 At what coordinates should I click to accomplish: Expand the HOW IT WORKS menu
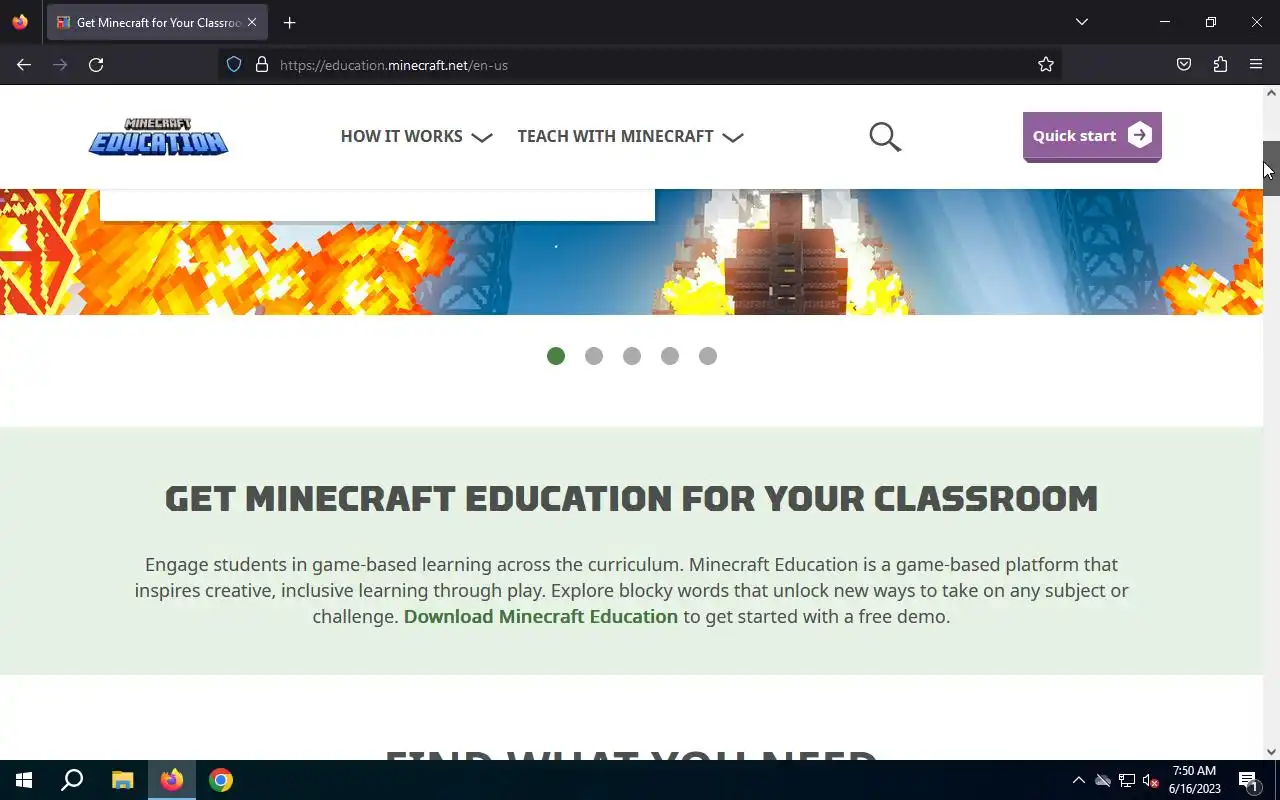(416, 136)
